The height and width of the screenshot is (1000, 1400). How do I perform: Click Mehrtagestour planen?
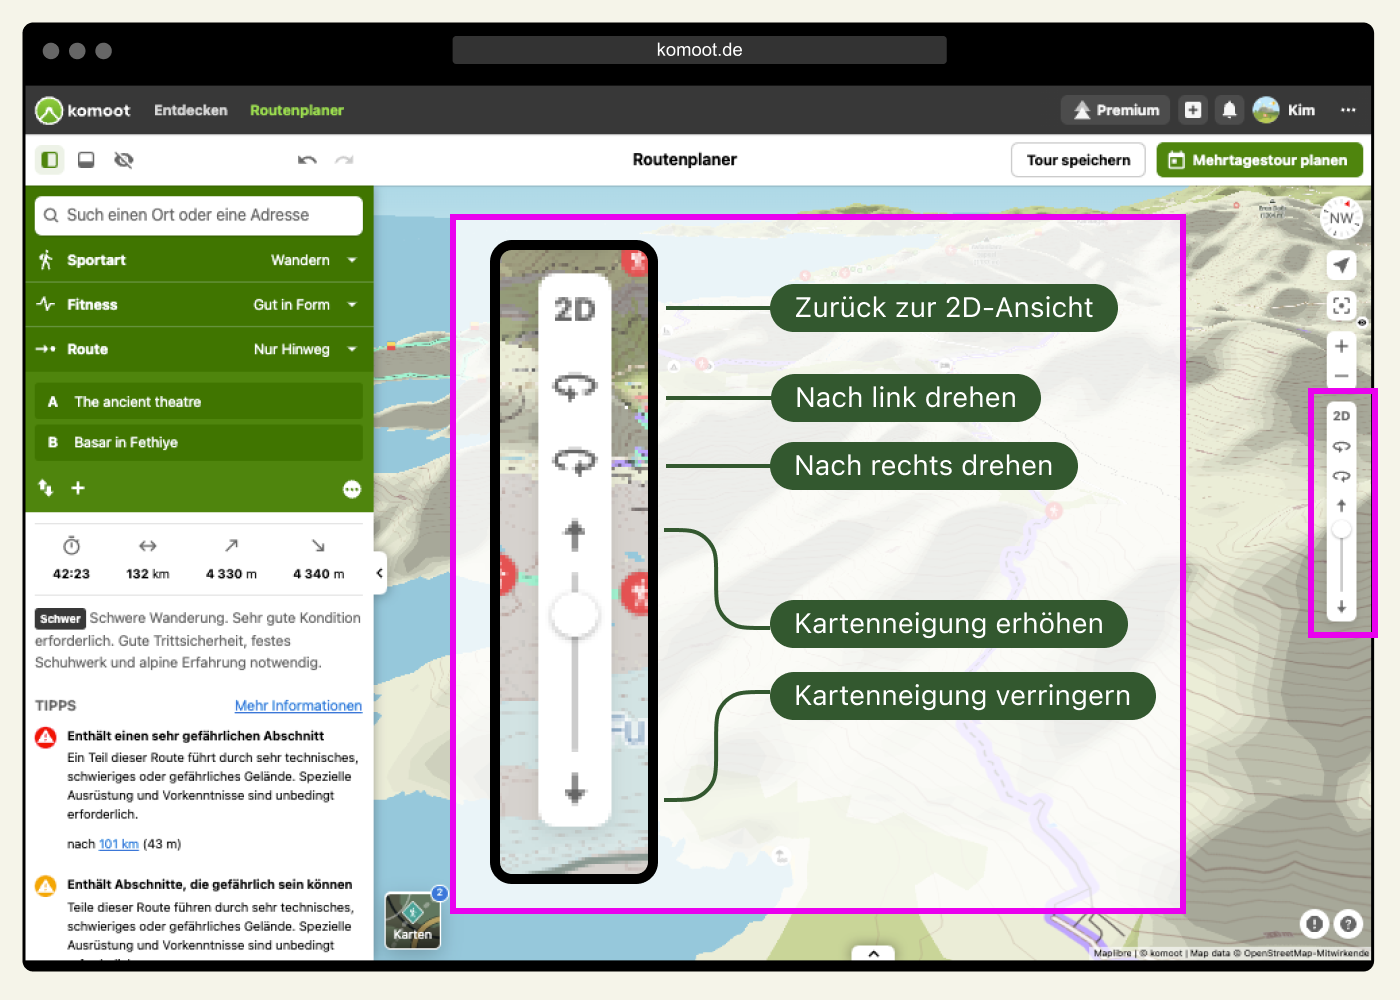pos(1259,160)
